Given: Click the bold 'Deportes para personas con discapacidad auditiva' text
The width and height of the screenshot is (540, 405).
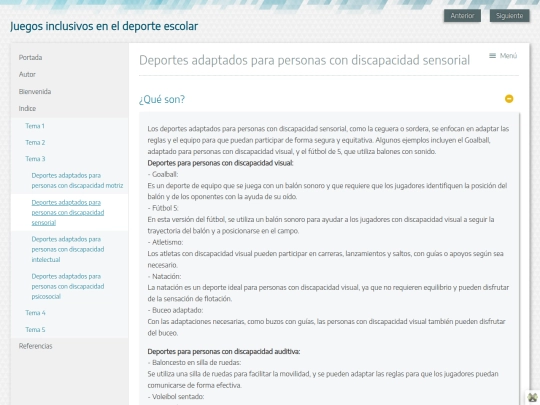Looking at the screenshot, I should 224,352.
